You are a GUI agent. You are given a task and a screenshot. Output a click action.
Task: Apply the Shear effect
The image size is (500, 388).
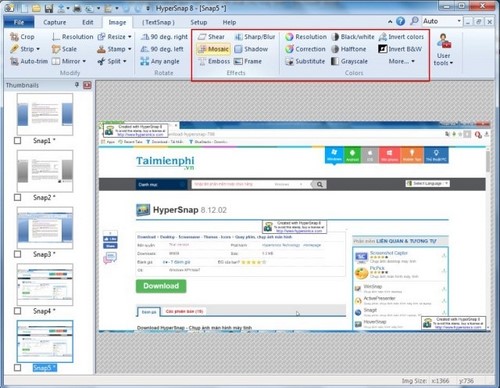(x=211, y=37)
